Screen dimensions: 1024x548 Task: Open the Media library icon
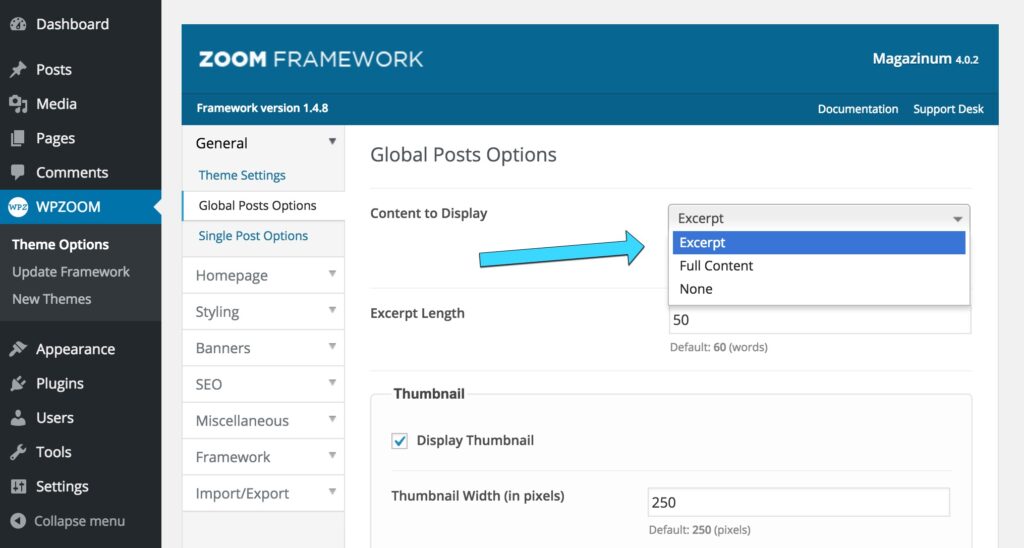click(x=18, y=104)
